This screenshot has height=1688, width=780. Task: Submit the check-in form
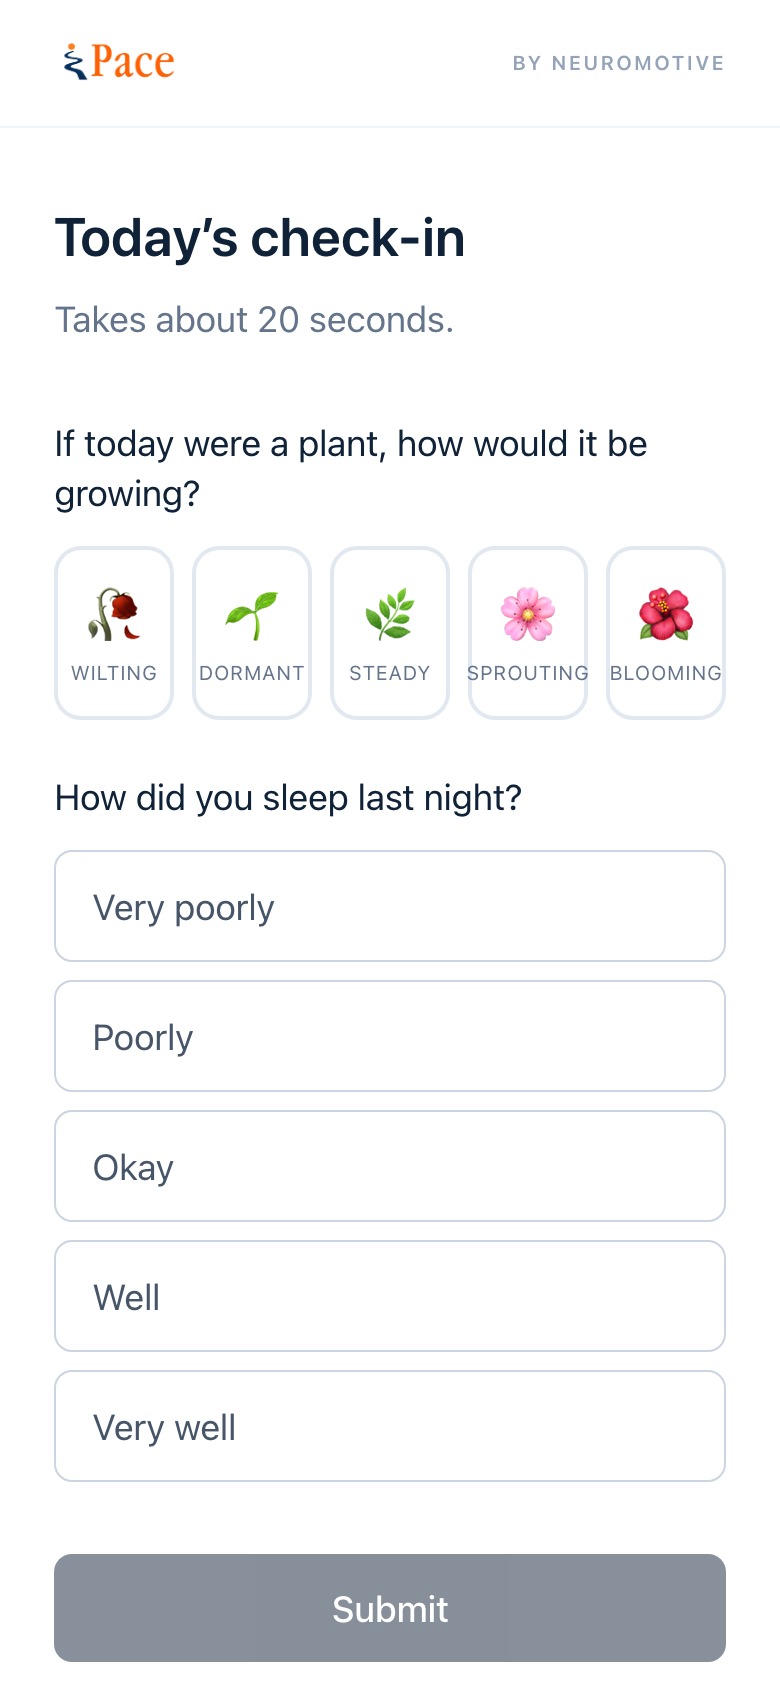[x=390, y=1608]
